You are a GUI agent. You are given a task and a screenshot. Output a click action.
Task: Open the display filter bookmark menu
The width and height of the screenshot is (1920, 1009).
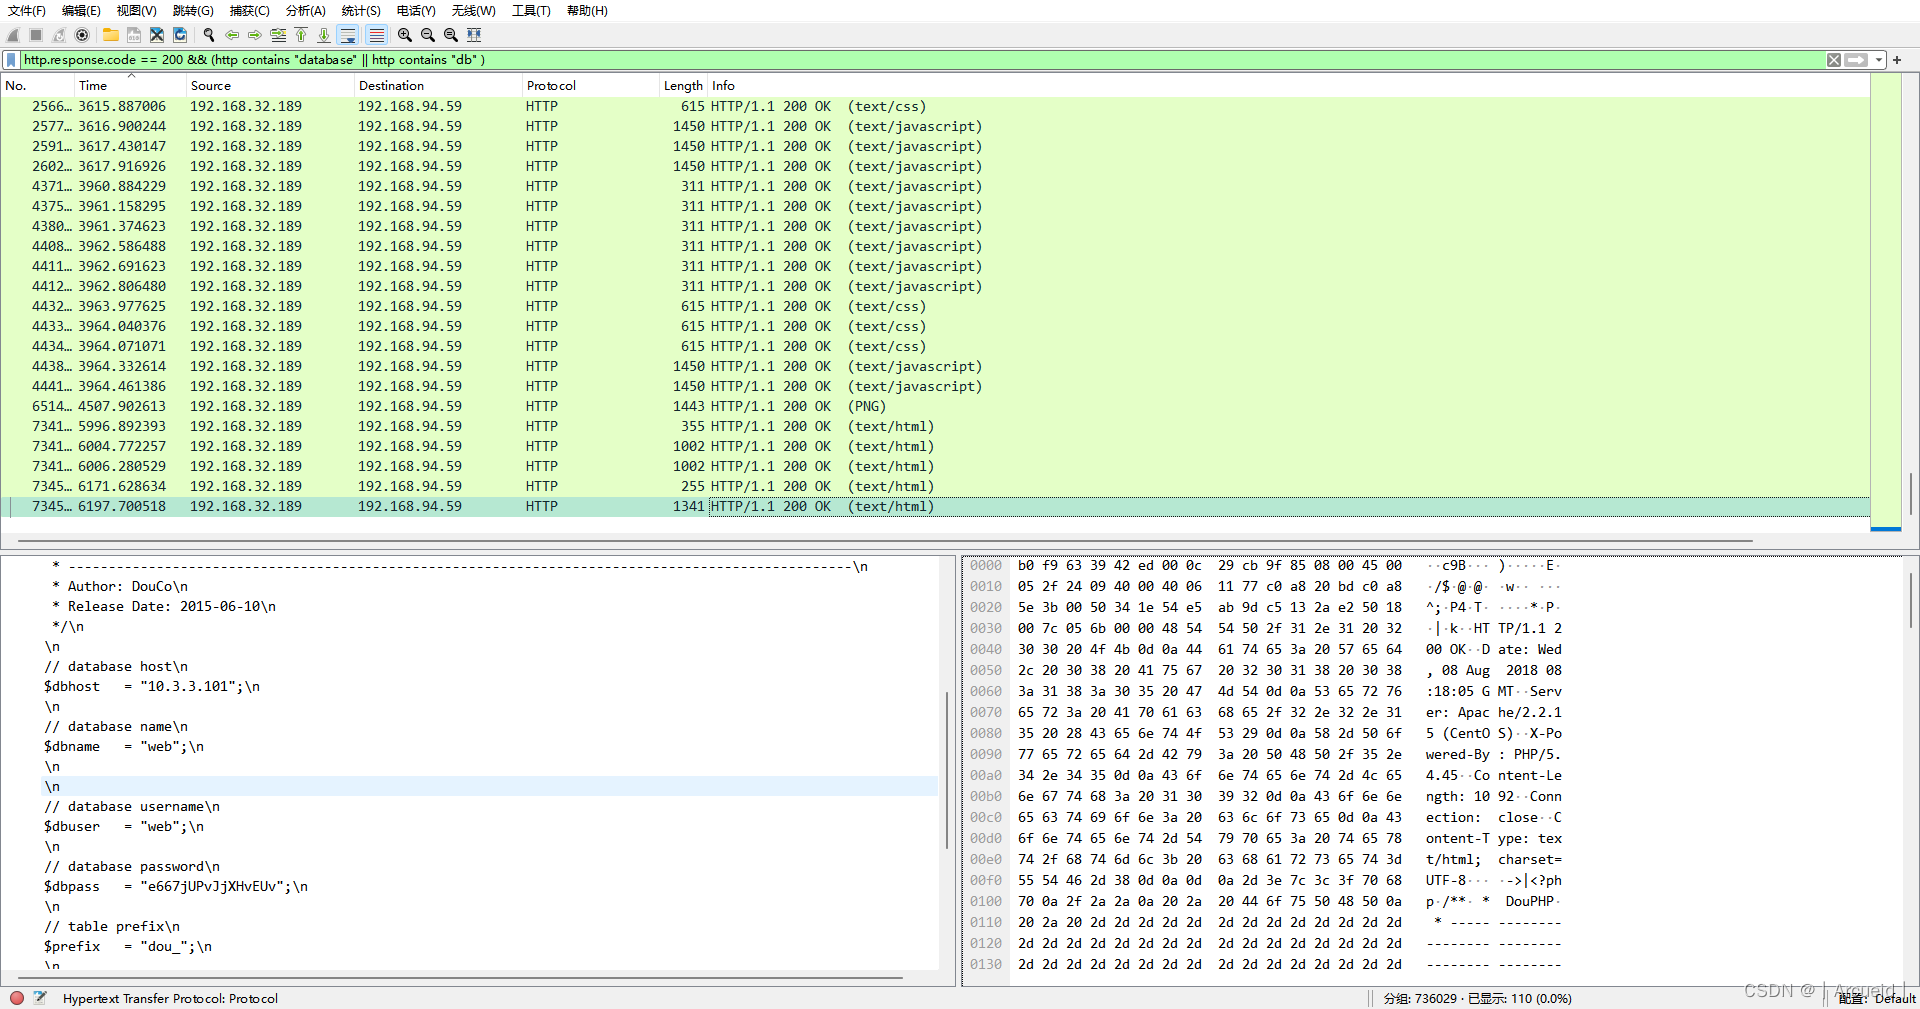[11, 60]
